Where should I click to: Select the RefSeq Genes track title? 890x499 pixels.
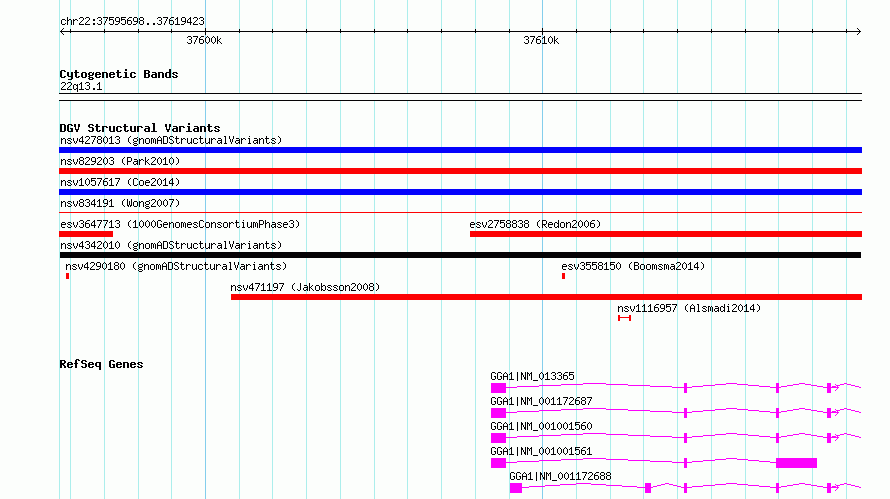pyautogui.click(x=101, y=364)
